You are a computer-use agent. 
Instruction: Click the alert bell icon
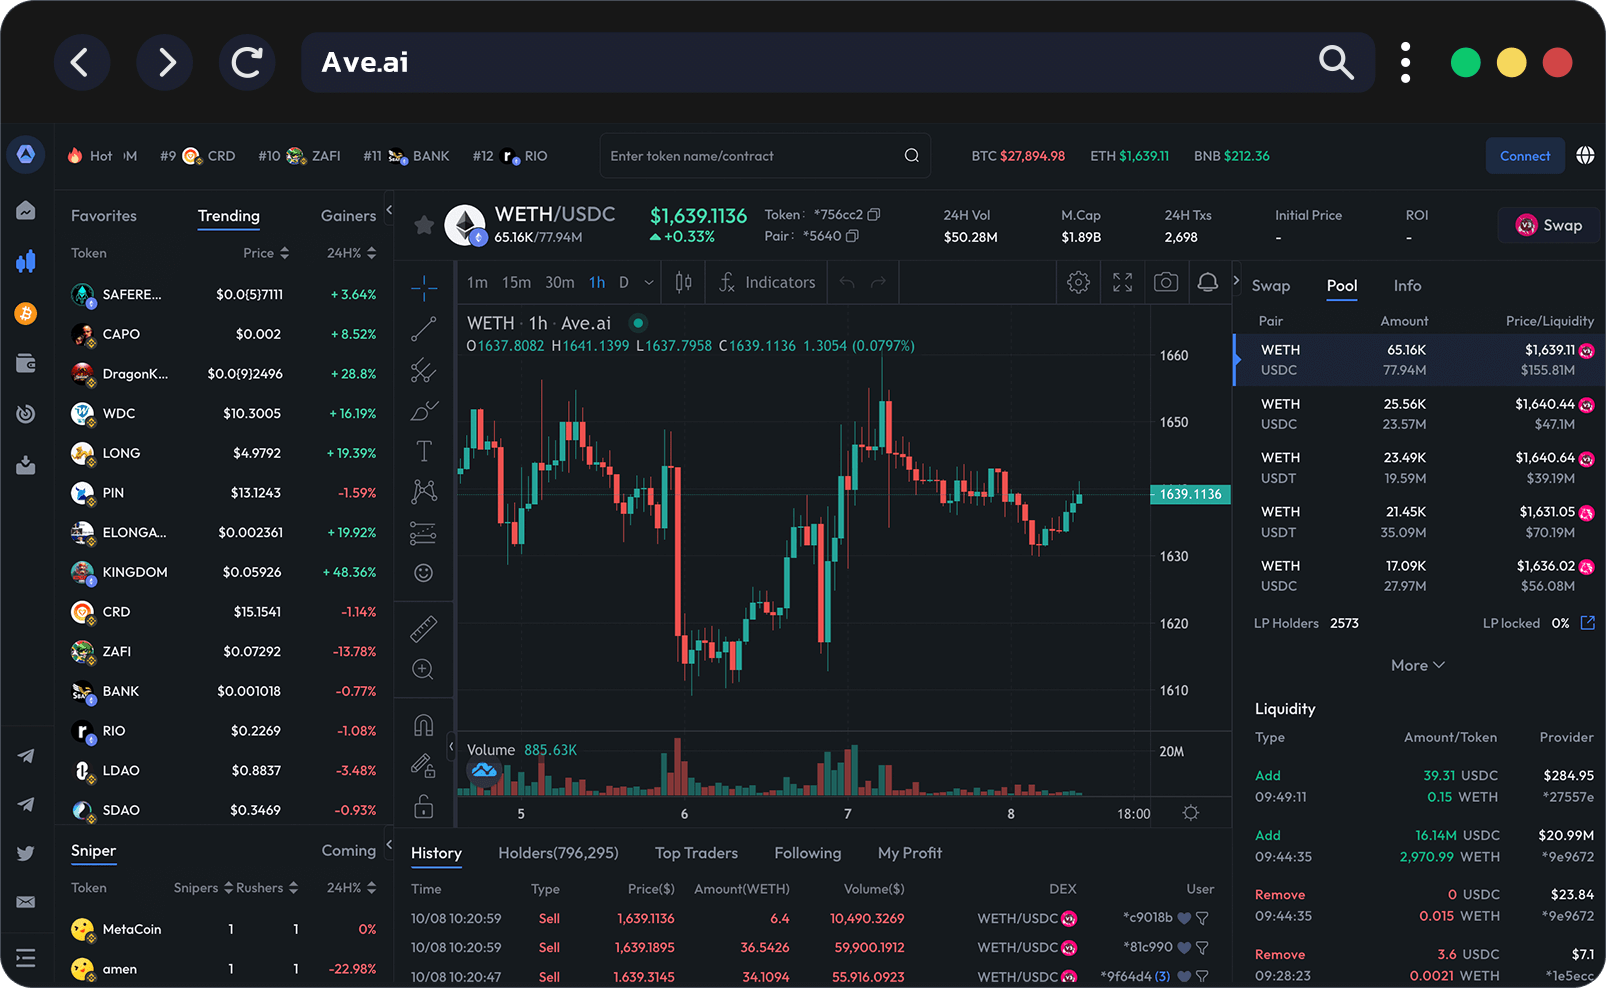(x=1207, y=283)
